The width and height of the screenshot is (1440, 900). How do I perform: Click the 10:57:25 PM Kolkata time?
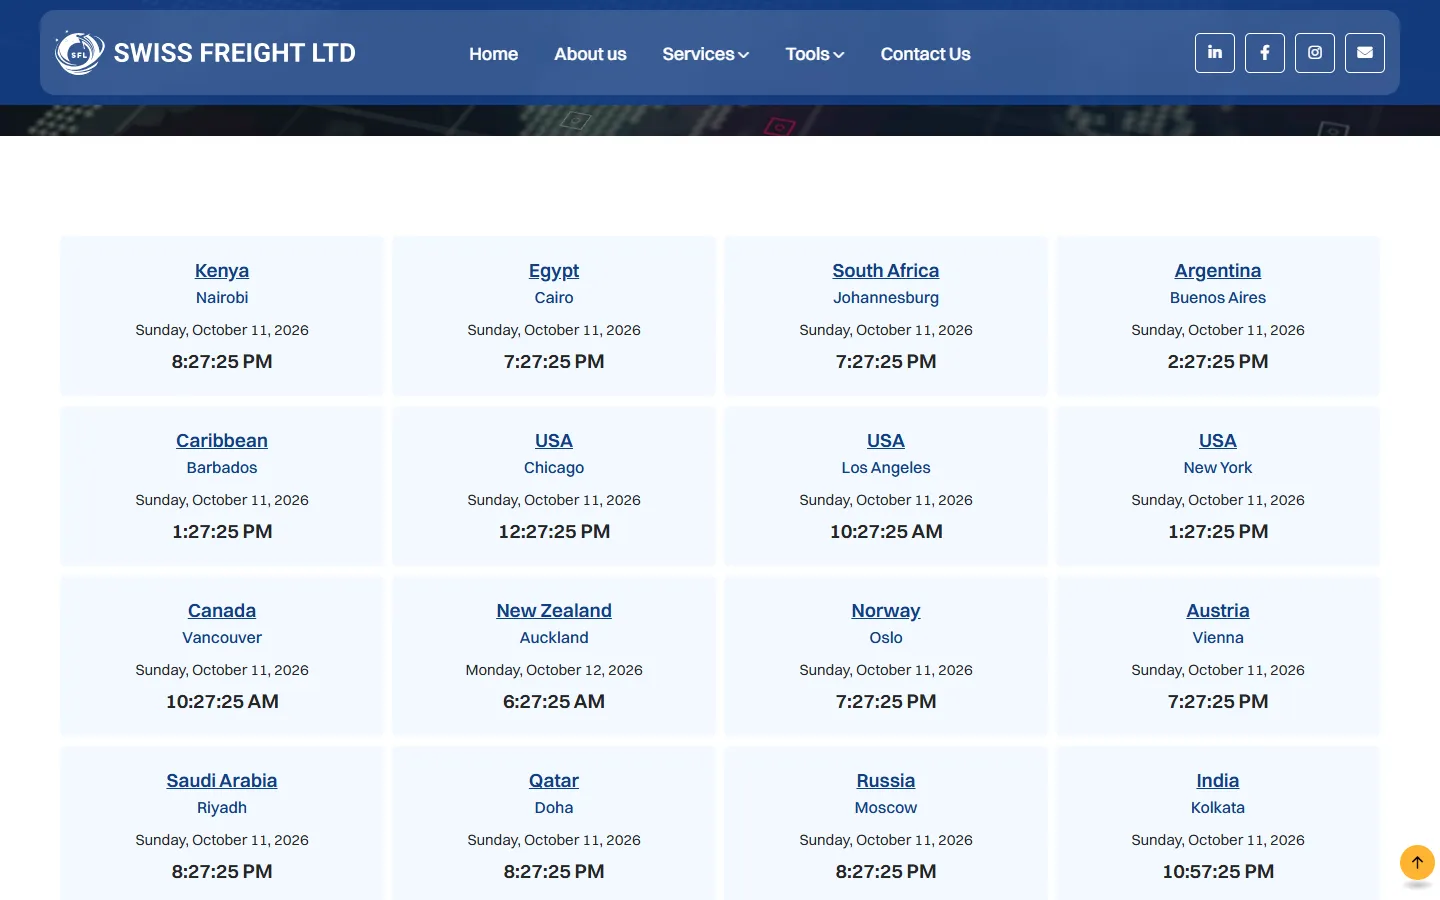(1218, 871)
